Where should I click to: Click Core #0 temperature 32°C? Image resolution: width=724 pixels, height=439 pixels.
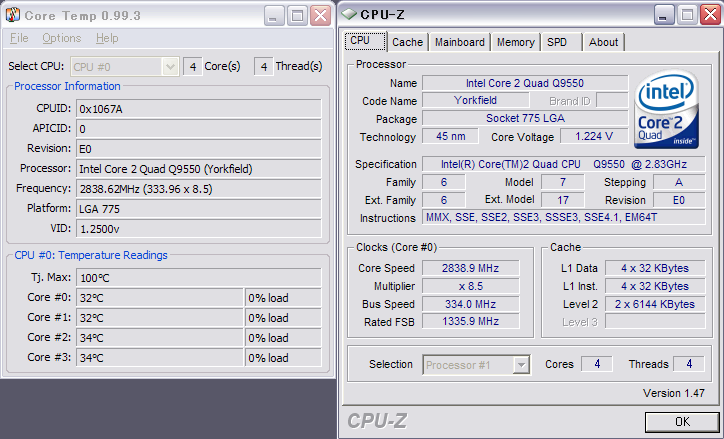(160, 298)
